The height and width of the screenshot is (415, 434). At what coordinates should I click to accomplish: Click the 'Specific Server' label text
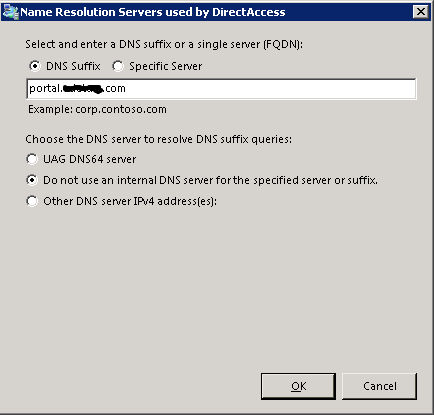166,66
